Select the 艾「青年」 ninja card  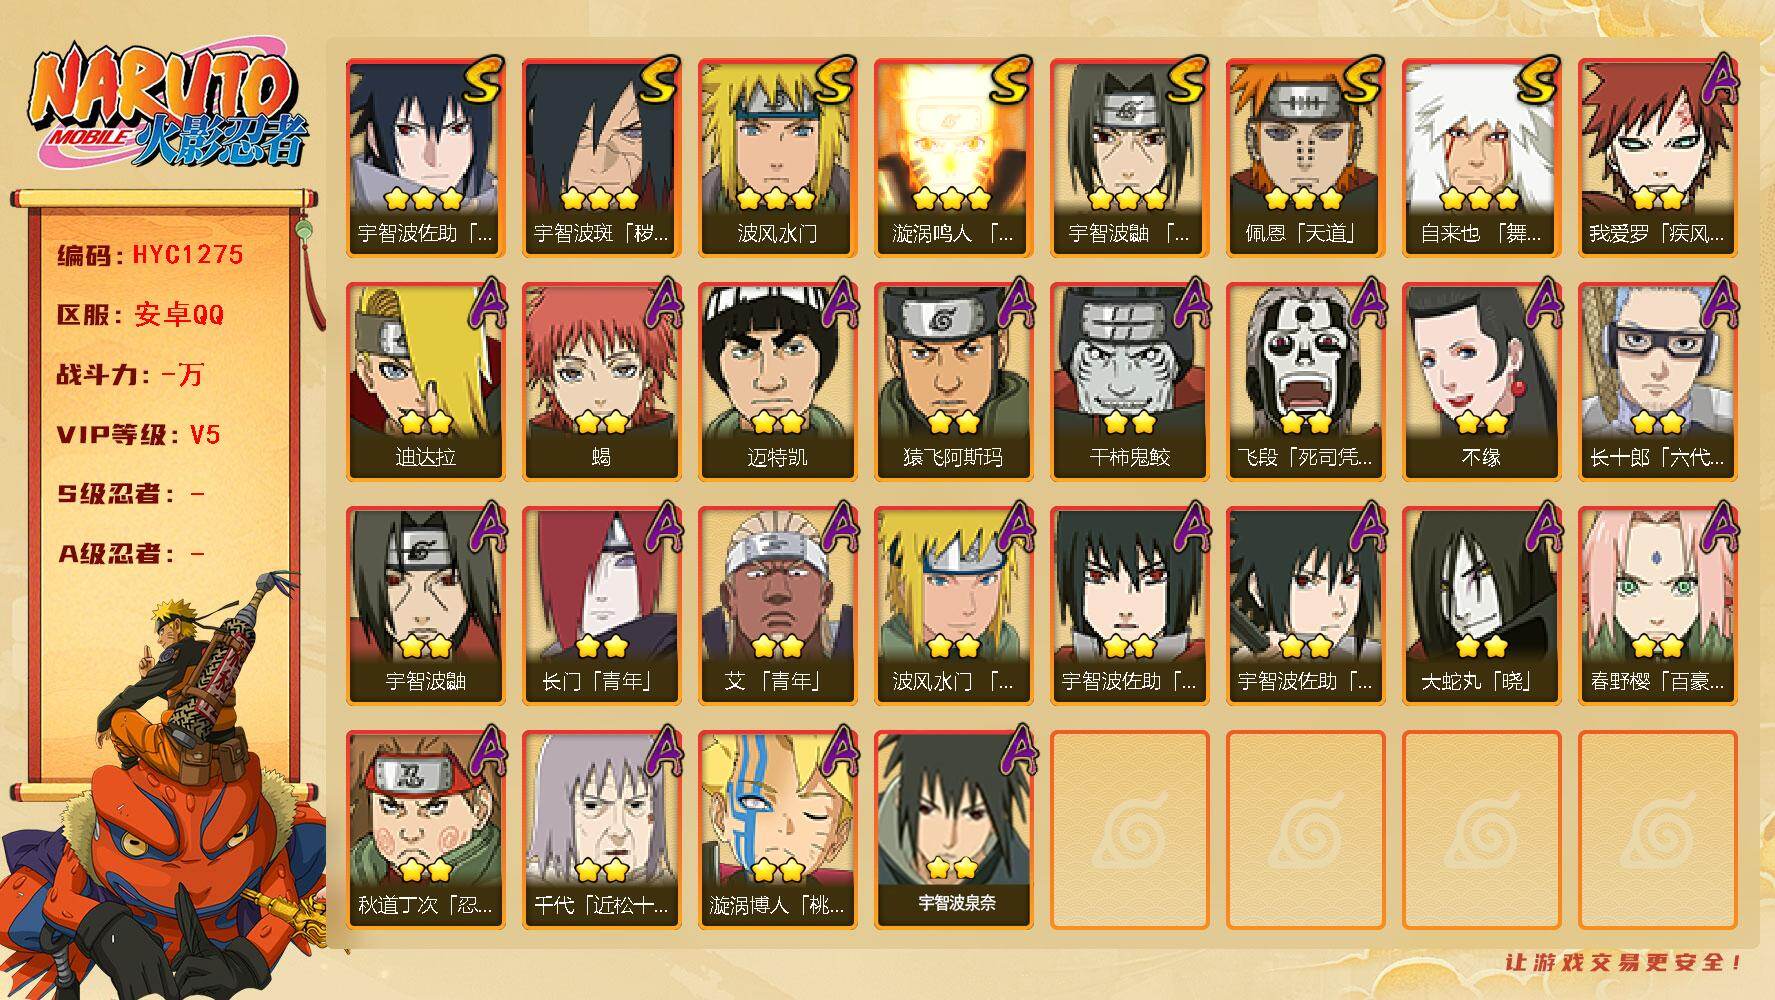pyautogui.click(x=777, y=605)
